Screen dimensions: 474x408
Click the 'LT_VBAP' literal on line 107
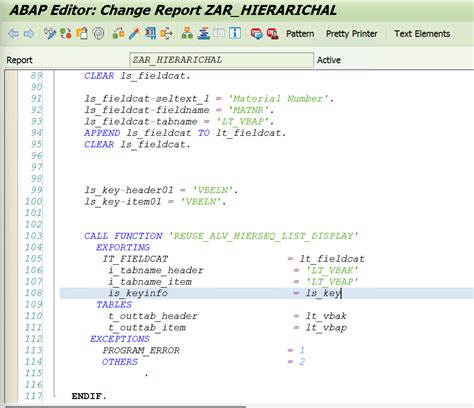point(332,282)
